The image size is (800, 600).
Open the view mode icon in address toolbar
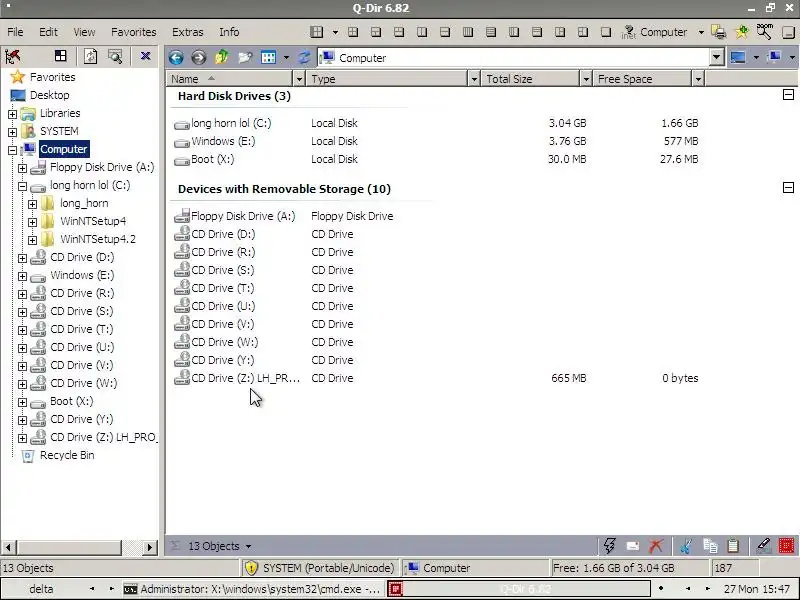pos(268,57)
